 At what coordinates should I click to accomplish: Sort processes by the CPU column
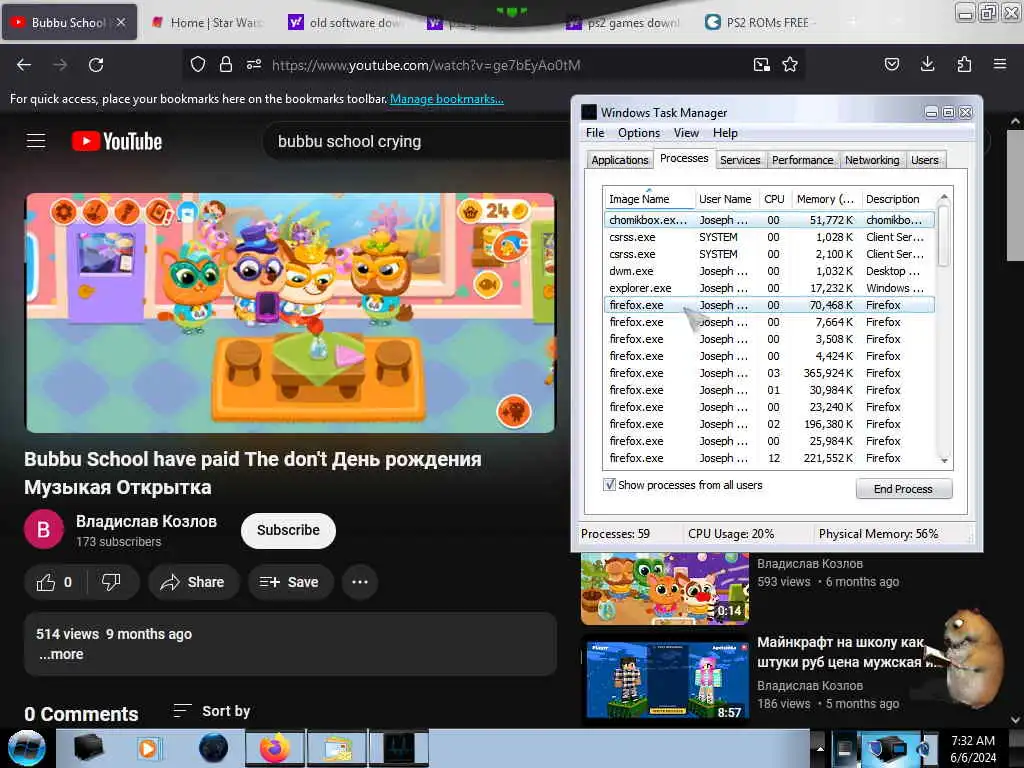pos(775,199)
